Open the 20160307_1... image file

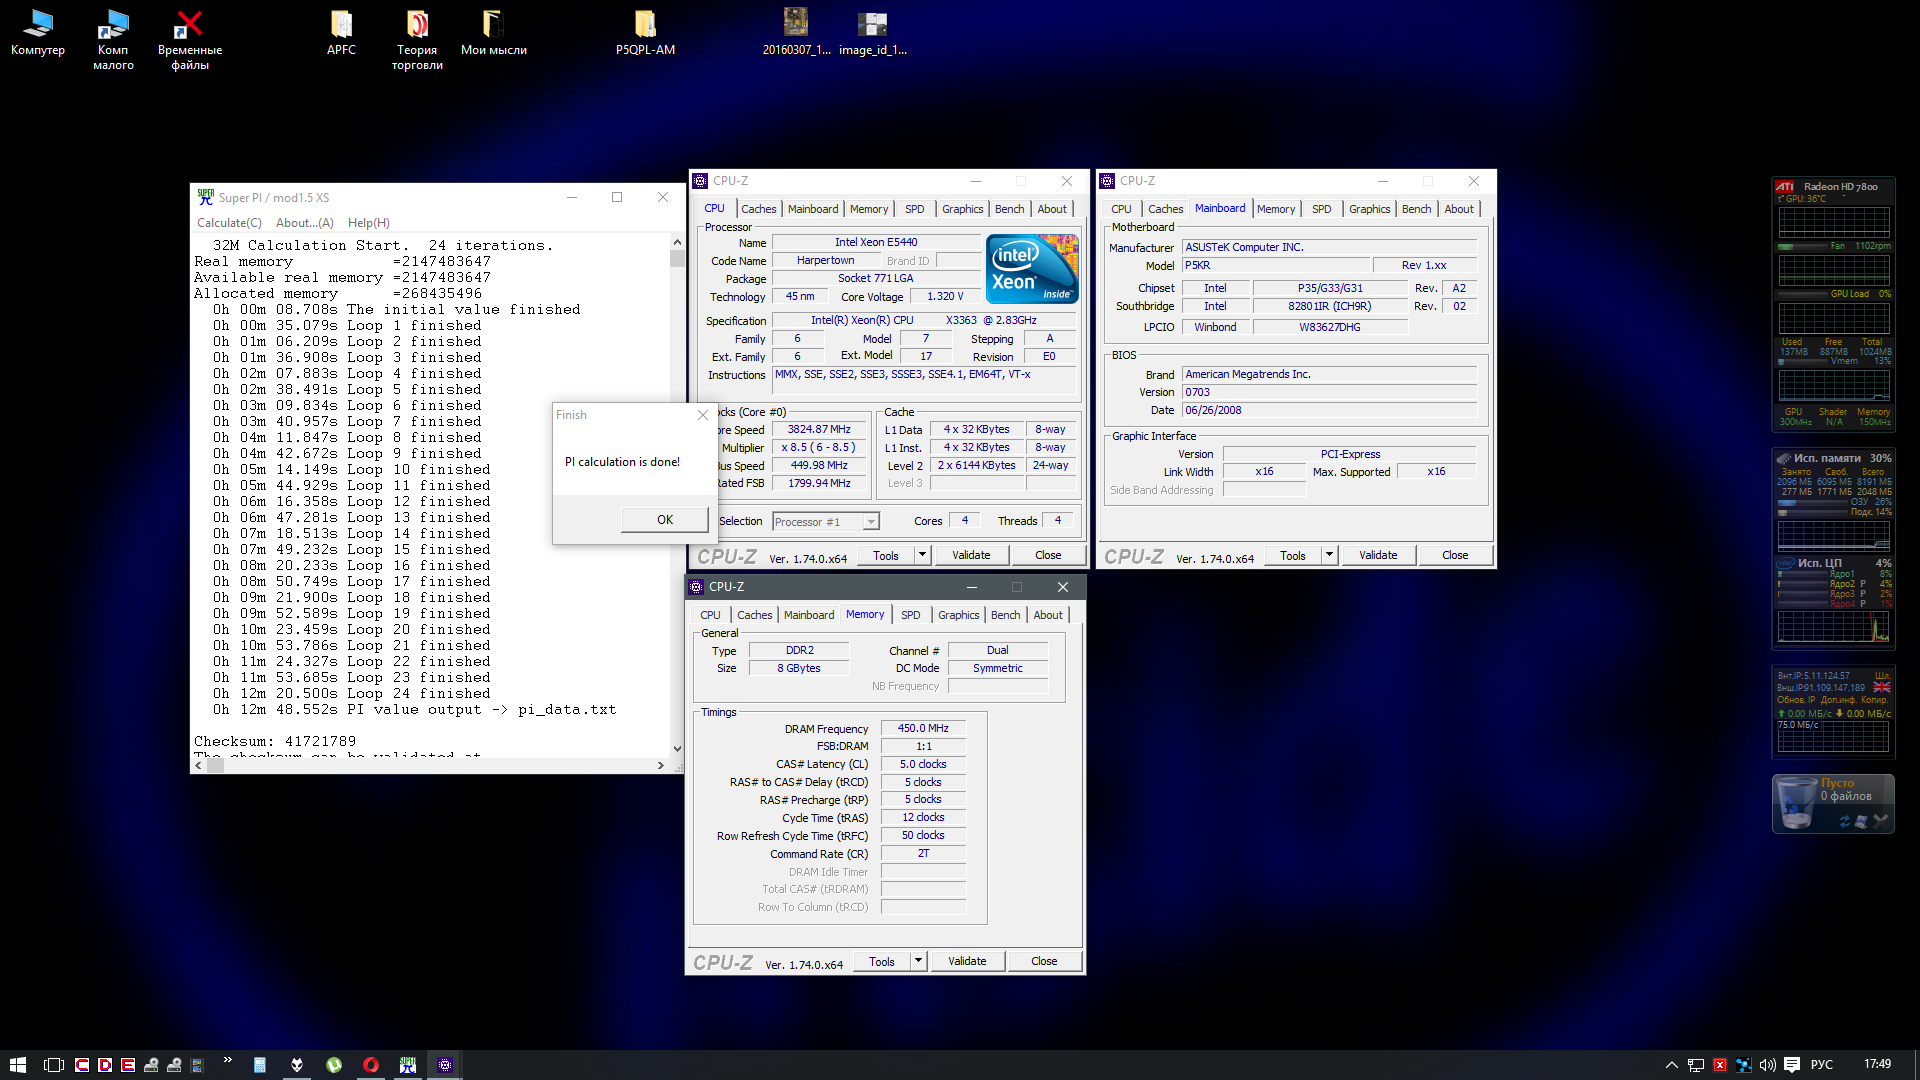(x=796, y=33)
